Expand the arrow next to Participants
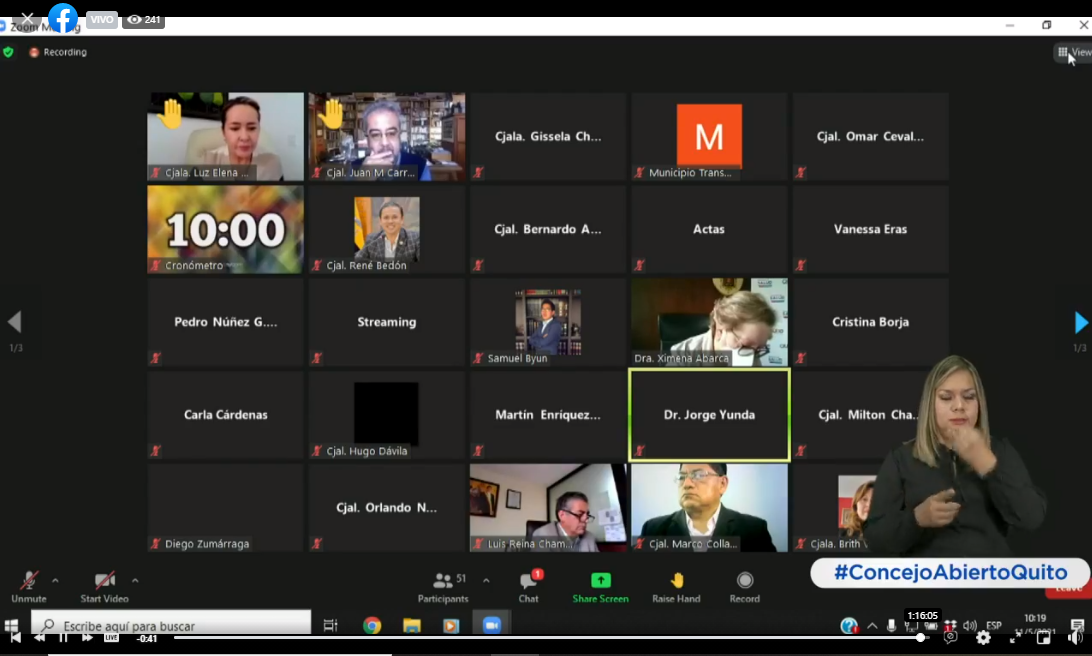 (486, 580)
